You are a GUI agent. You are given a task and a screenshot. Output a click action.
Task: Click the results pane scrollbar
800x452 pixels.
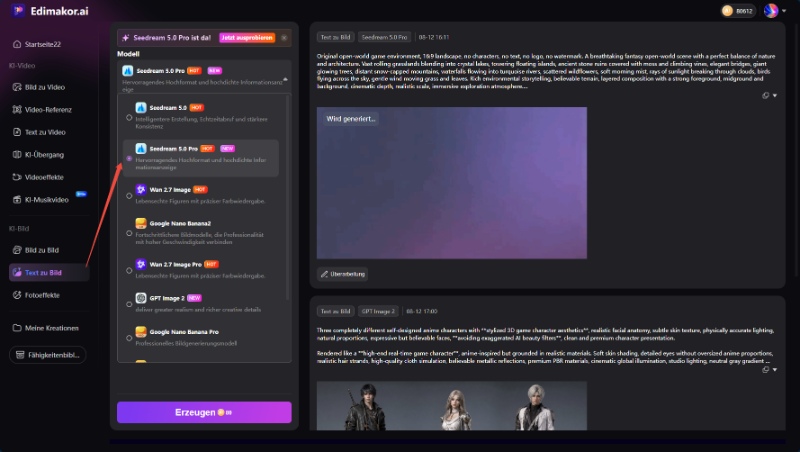tap(794, 150)
